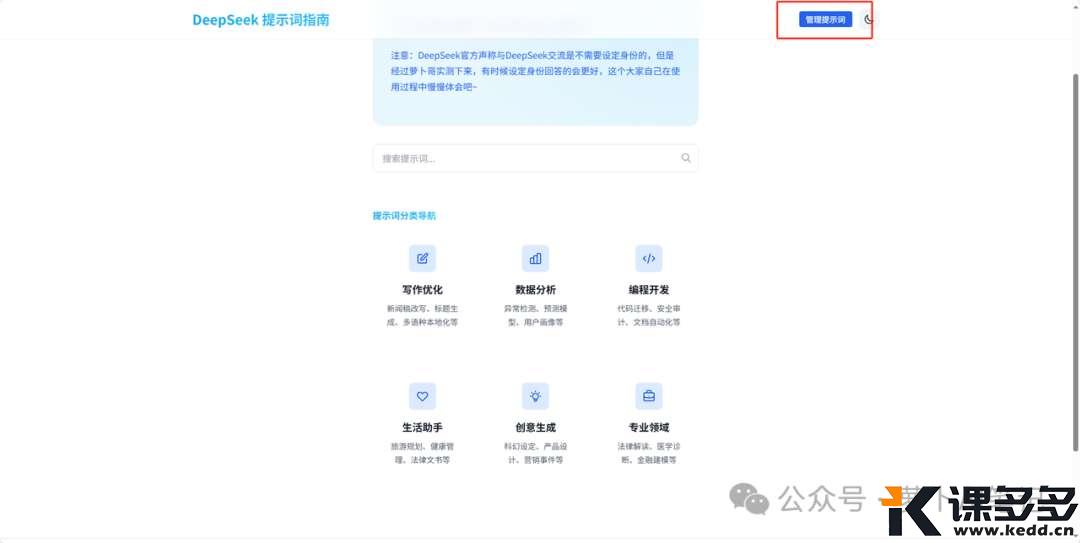
Task: Click the 提示词分类导航 heading
Action: point(404,216)
